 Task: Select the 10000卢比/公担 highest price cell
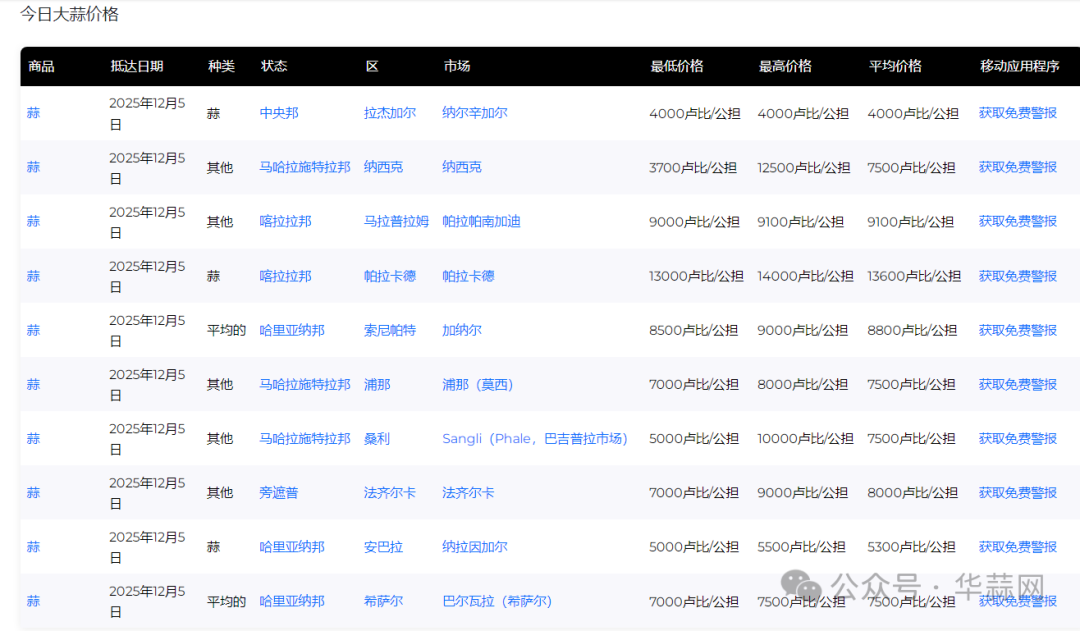[x=805, y=439]
